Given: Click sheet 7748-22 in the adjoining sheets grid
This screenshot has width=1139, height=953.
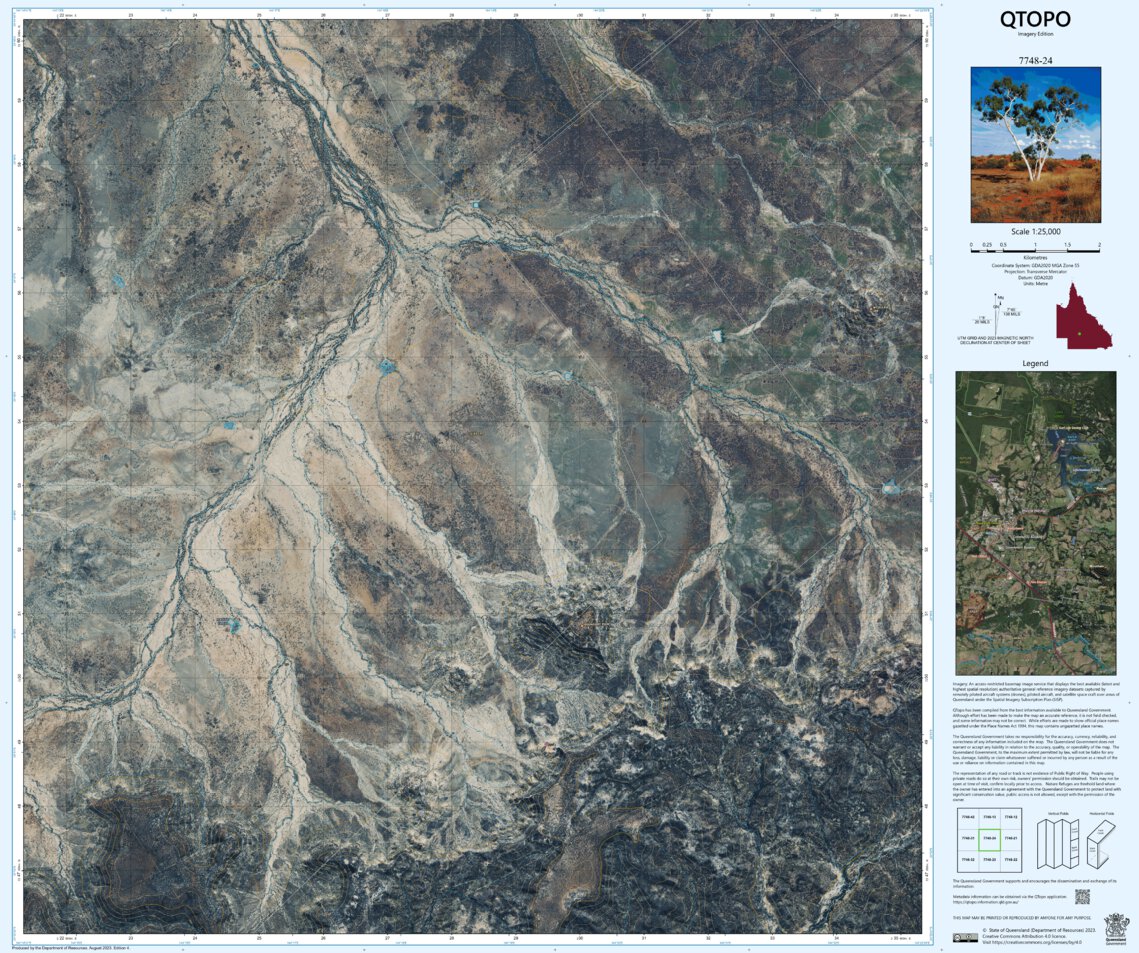Looking at the screenshot, I should pos(1010,860).
